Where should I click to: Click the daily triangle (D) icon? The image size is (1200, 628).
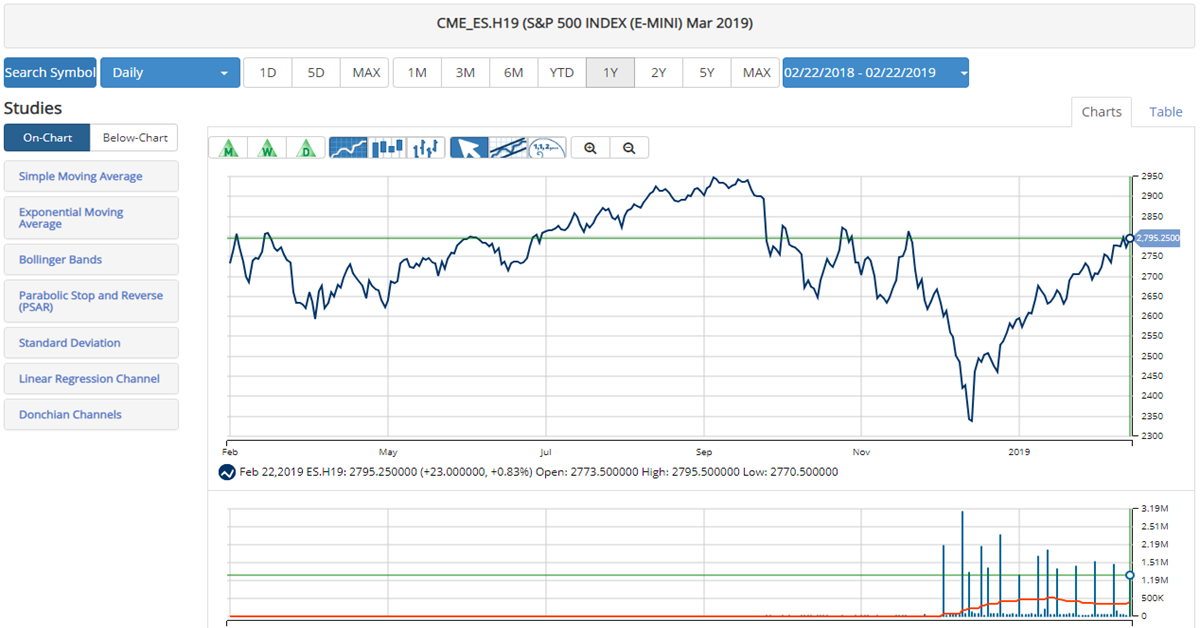point(305,148)
